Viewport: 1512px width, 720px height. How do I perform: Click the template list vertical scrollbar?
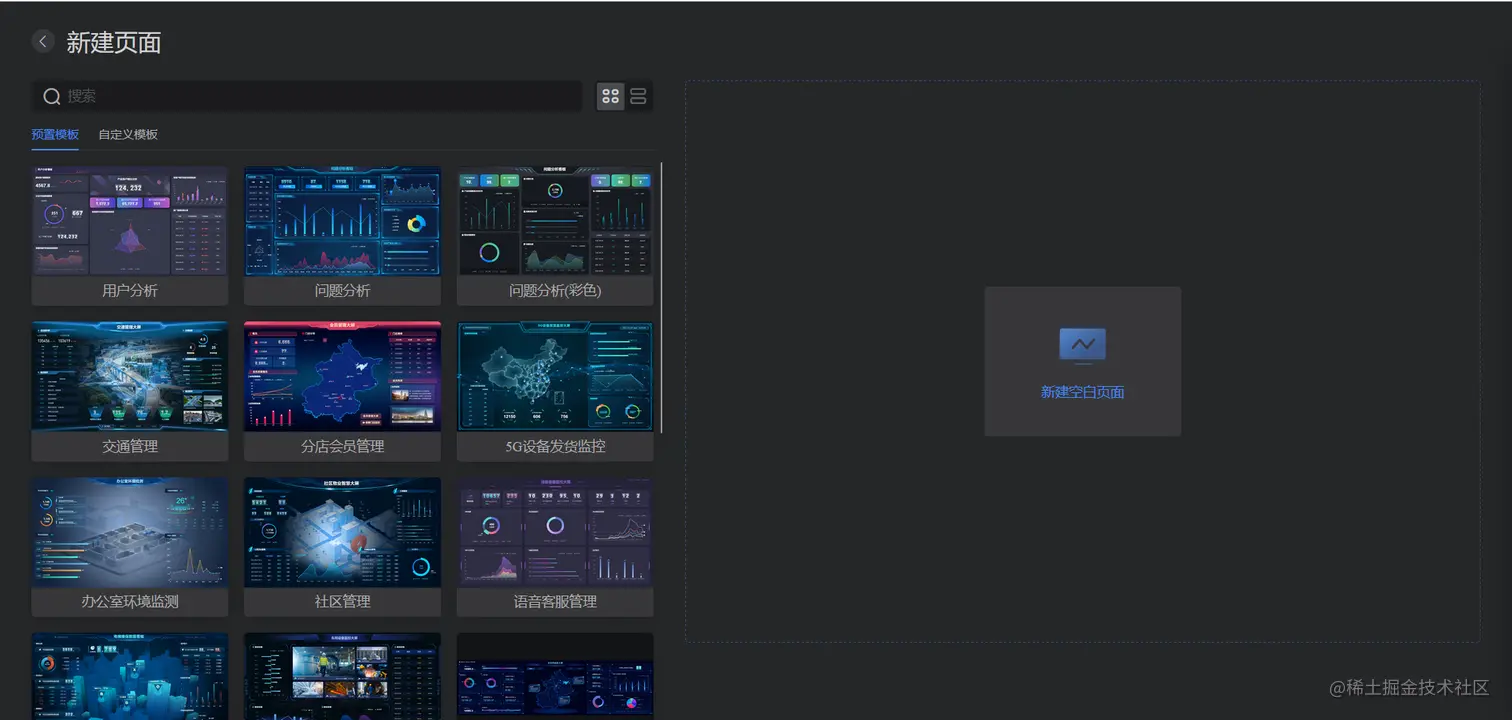(x=660, y=297)
